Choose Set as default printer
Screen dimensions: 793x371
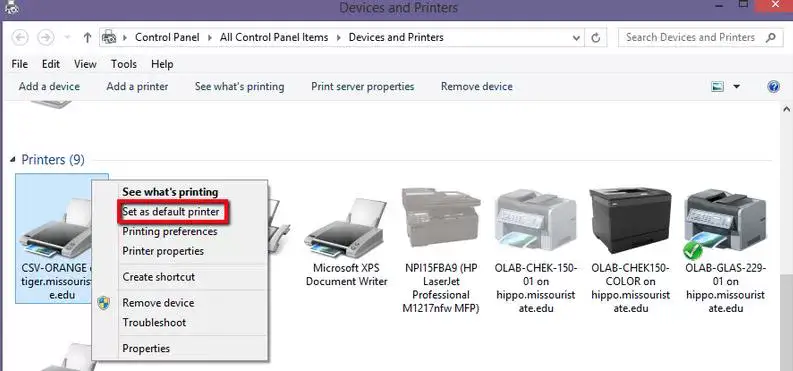pyautogui.click(x=171, y=212)
